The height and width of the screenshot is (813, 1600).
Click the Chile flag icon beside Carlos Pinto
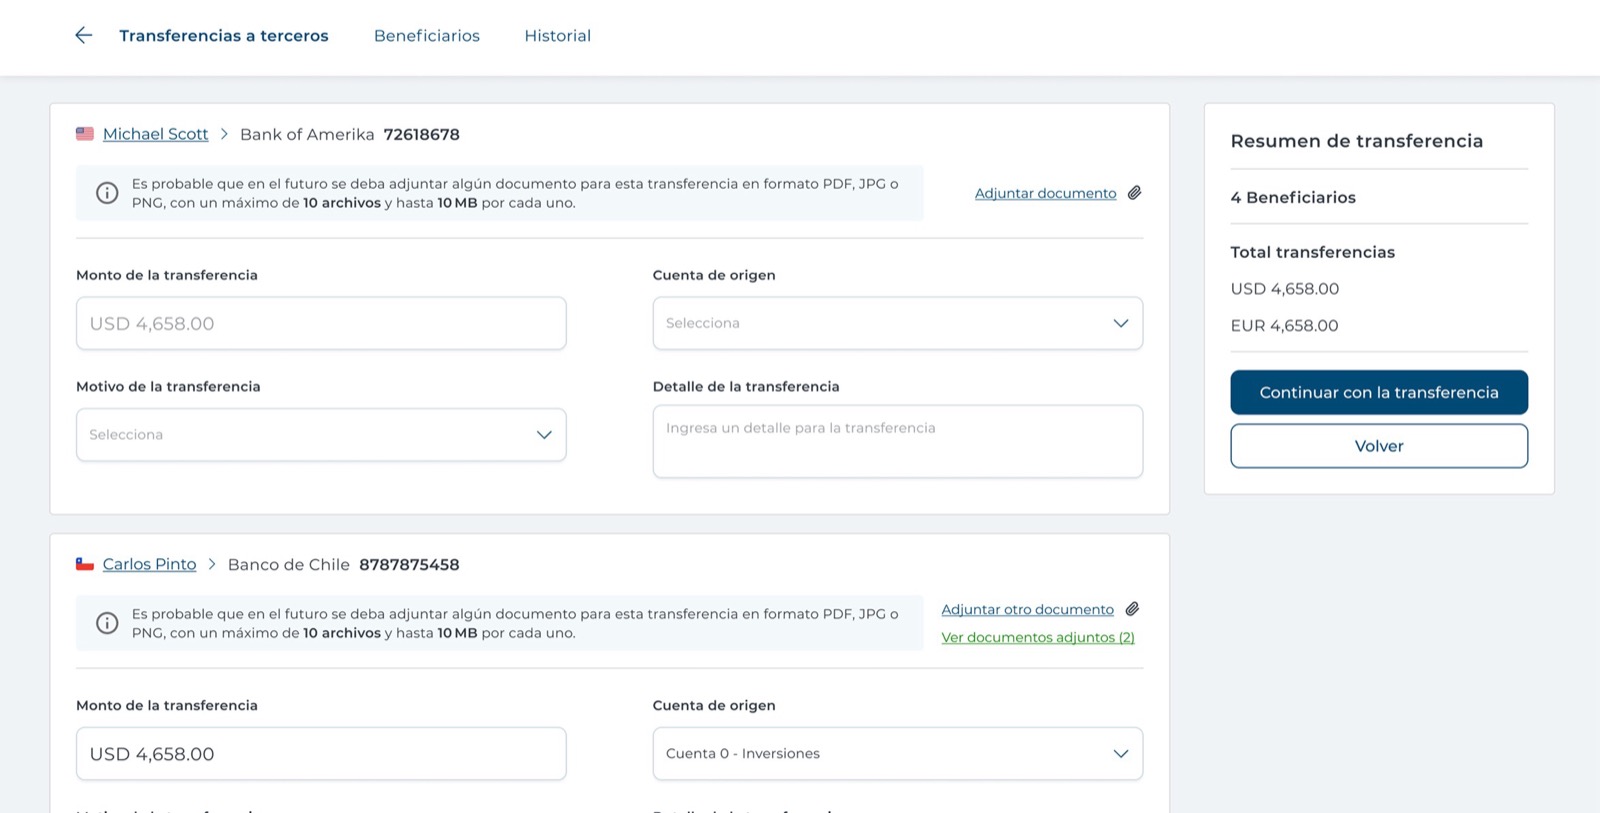pos(85,564)
